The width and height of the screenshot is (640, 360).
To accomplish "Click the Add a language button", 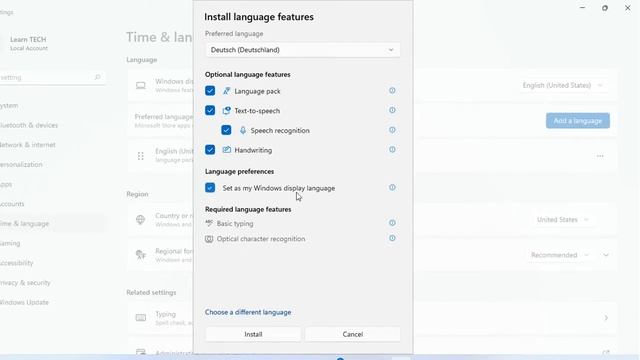I will (578, 121).
